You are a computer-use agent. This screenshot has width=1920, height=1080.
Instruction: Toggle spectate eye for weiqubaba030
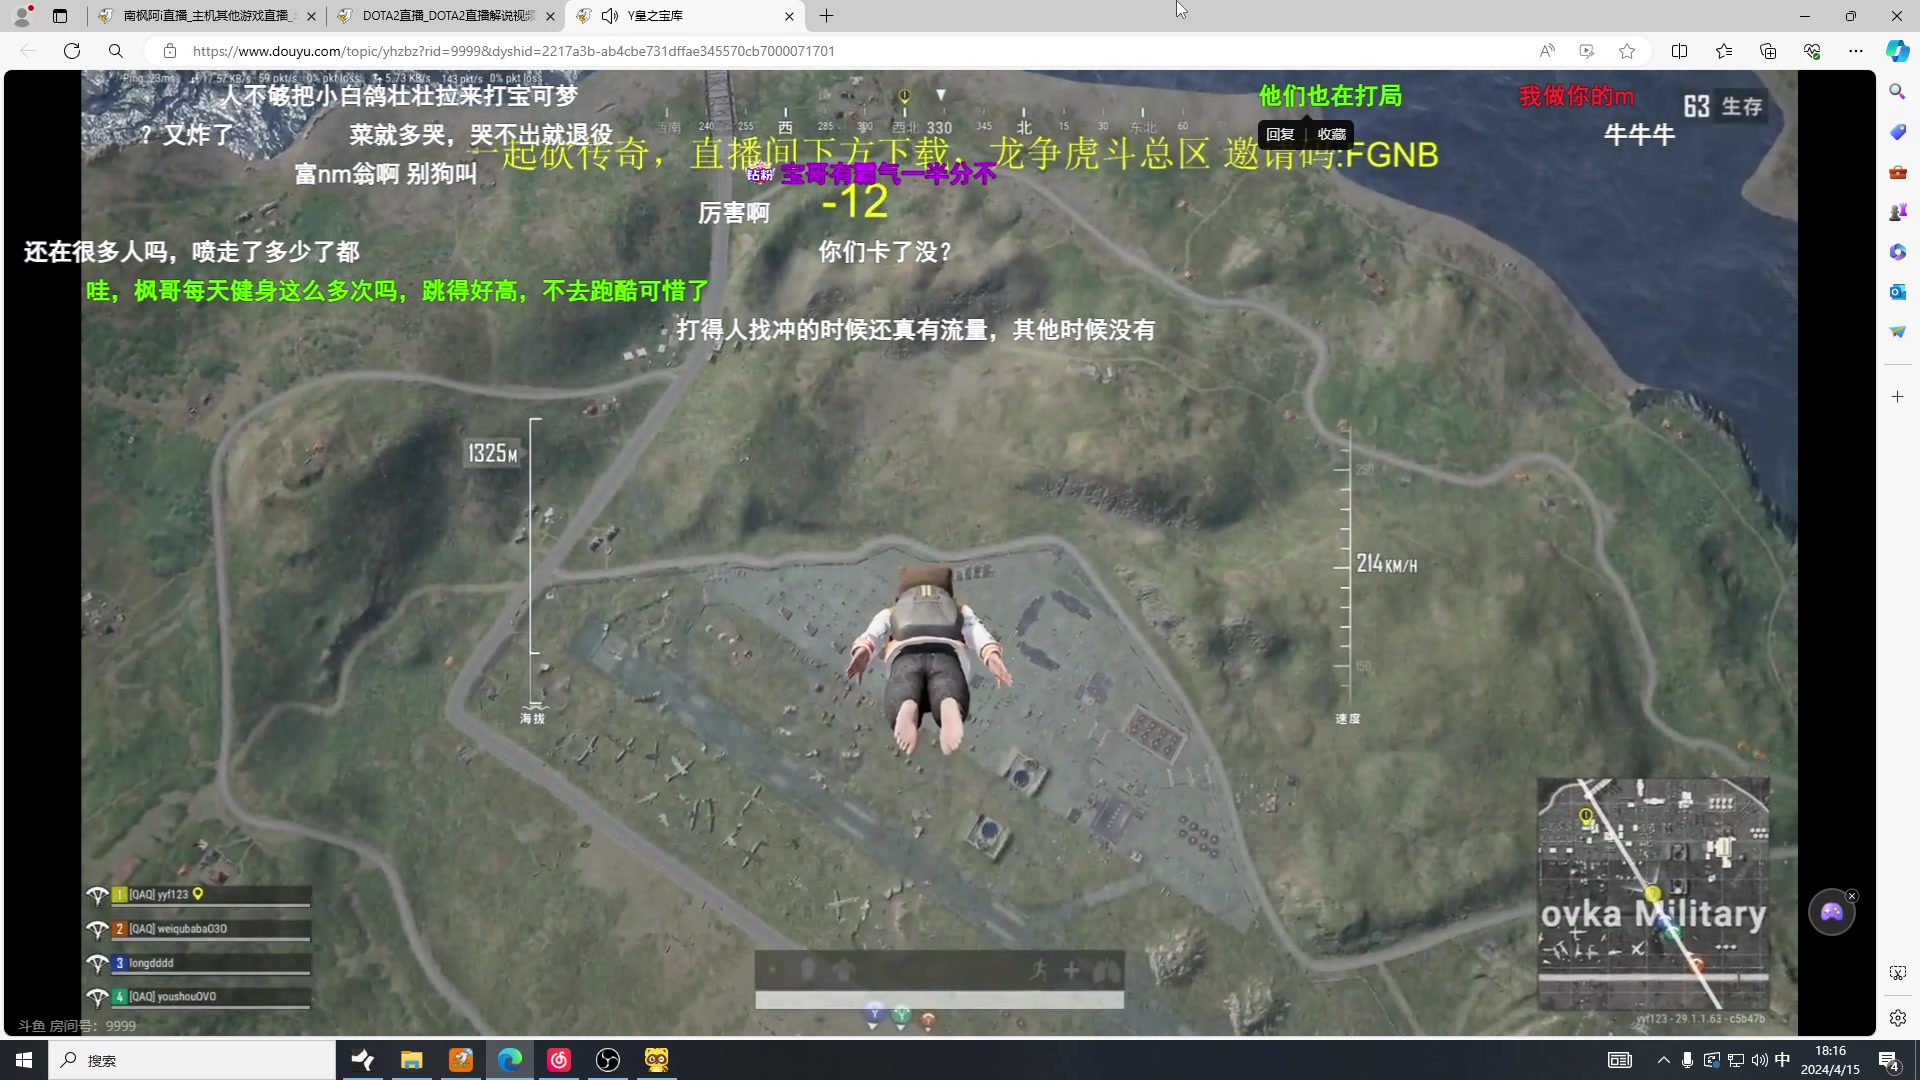[97, 930]
